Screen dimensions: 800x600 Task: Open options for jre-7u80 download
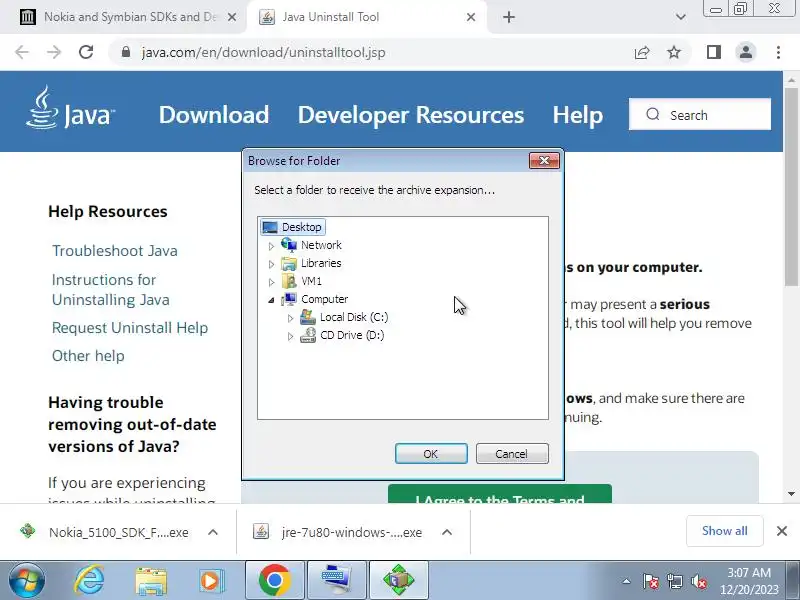tap(447, 532)
